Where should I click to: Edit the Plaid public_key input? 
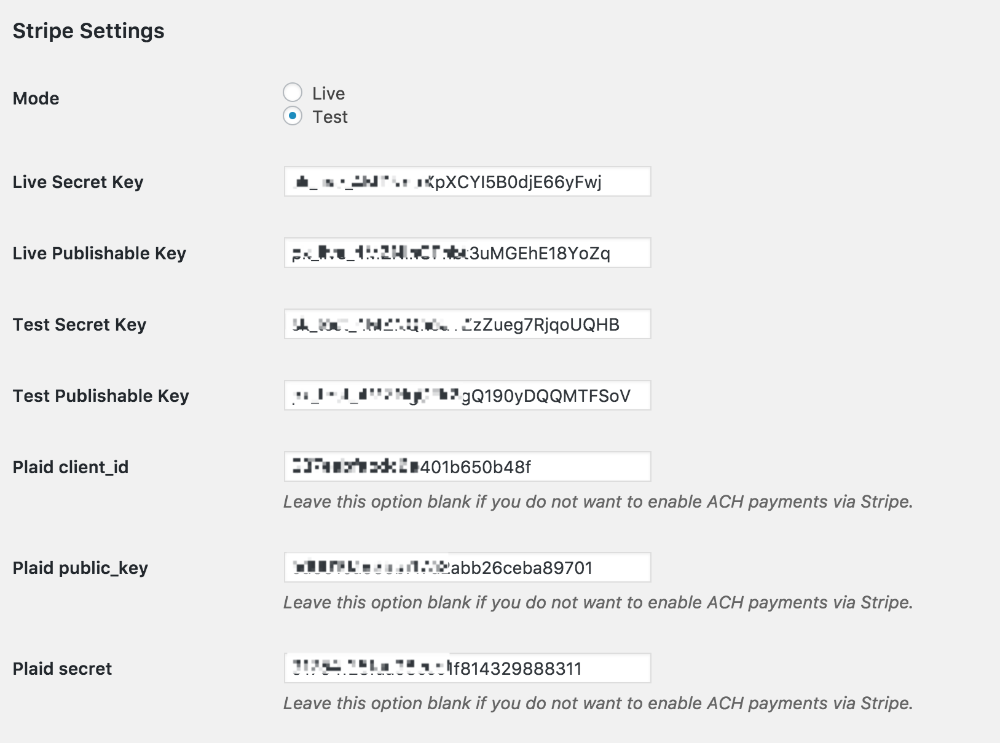[x=467, y=568]
